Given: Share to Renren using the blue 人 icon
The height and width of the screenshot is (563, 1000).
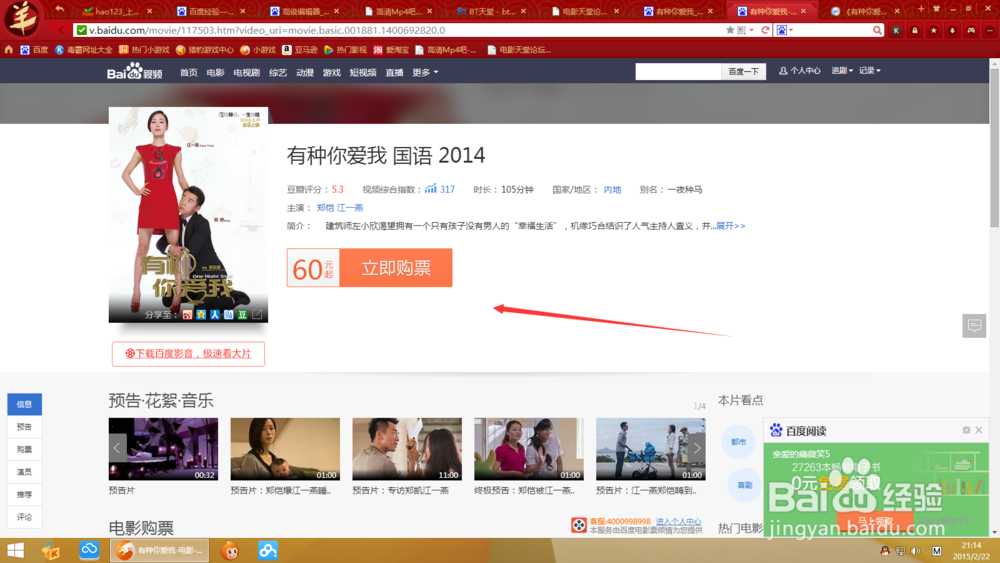Looking at the screenshot, I should click(x=215, y=314).
